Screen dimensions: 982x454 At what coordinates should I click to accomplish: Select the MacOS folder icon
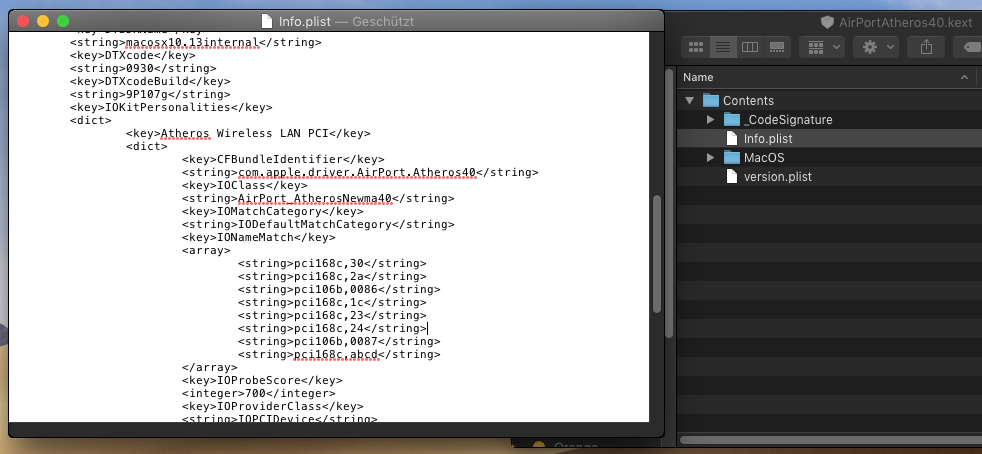(x=731, y=157)
